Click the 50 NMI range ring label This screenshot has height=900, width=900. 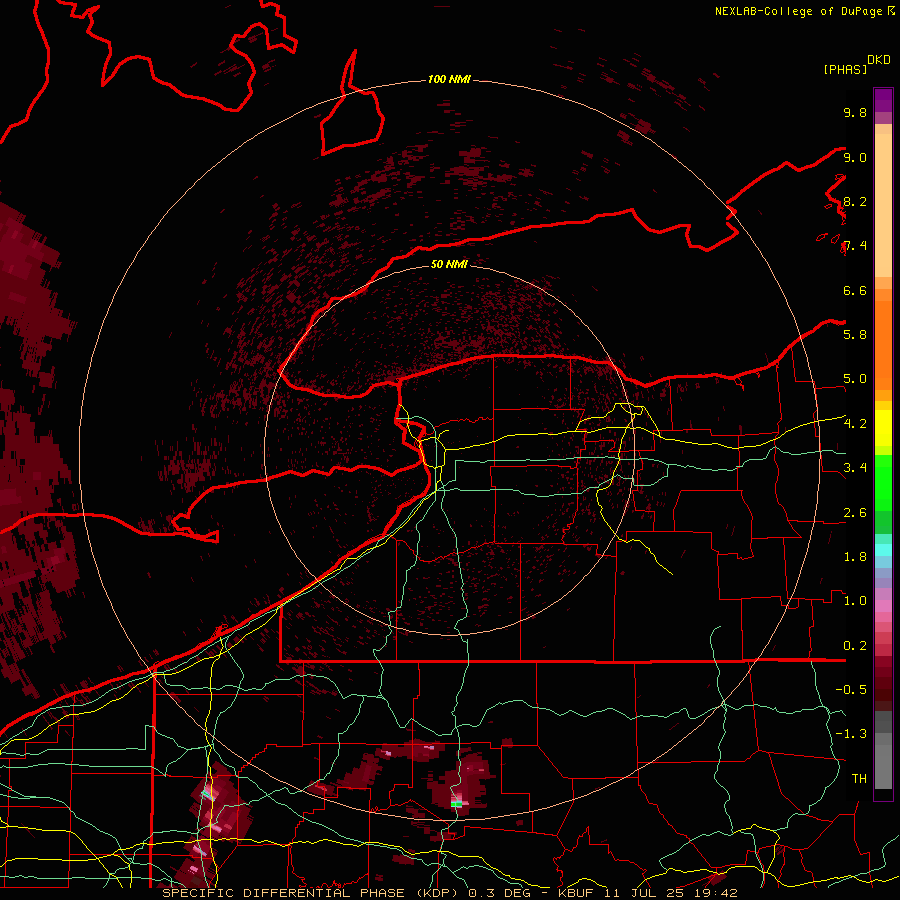449,264
